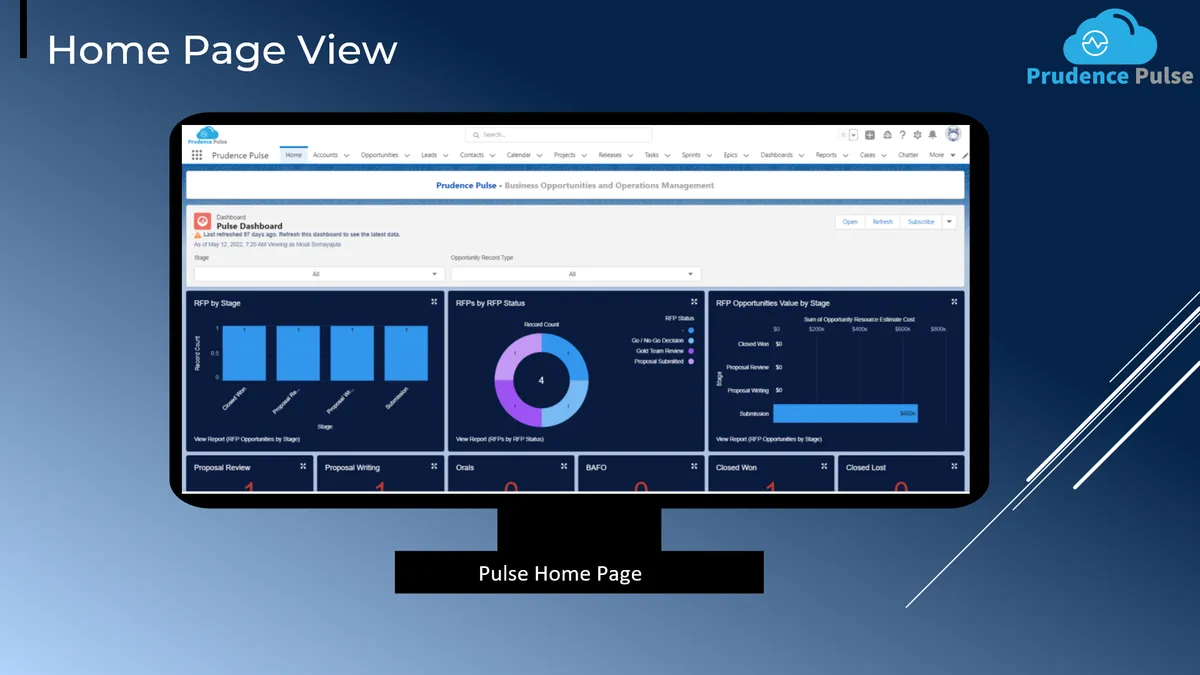Viewport: 1200px width, 675px height.
Task: Click the Prudence Pulse app logo
Action: [x=207, y=135]
